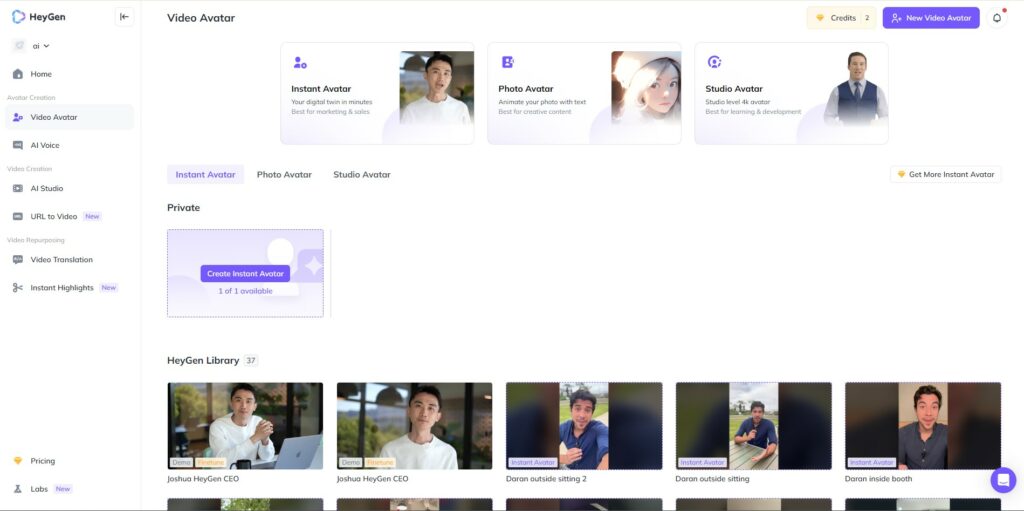
Task: Open the Instant Avatar card title
Action: (x=321, y=89)
